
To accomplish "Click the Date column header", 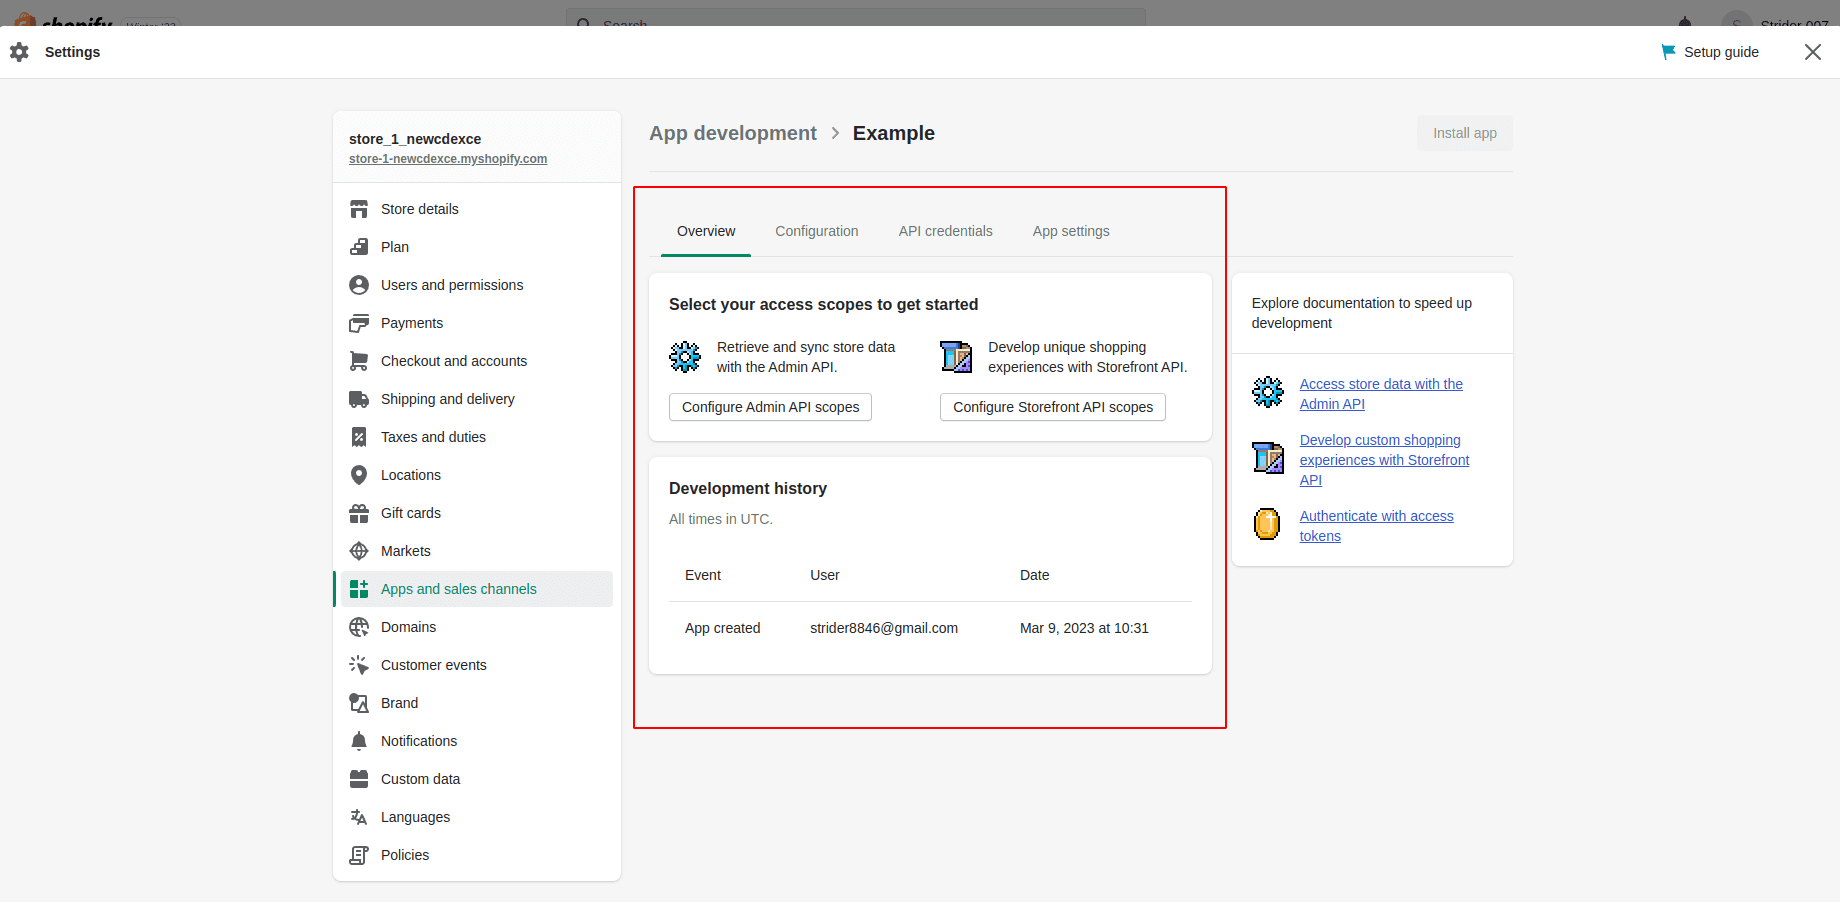I will point(1035,575).
